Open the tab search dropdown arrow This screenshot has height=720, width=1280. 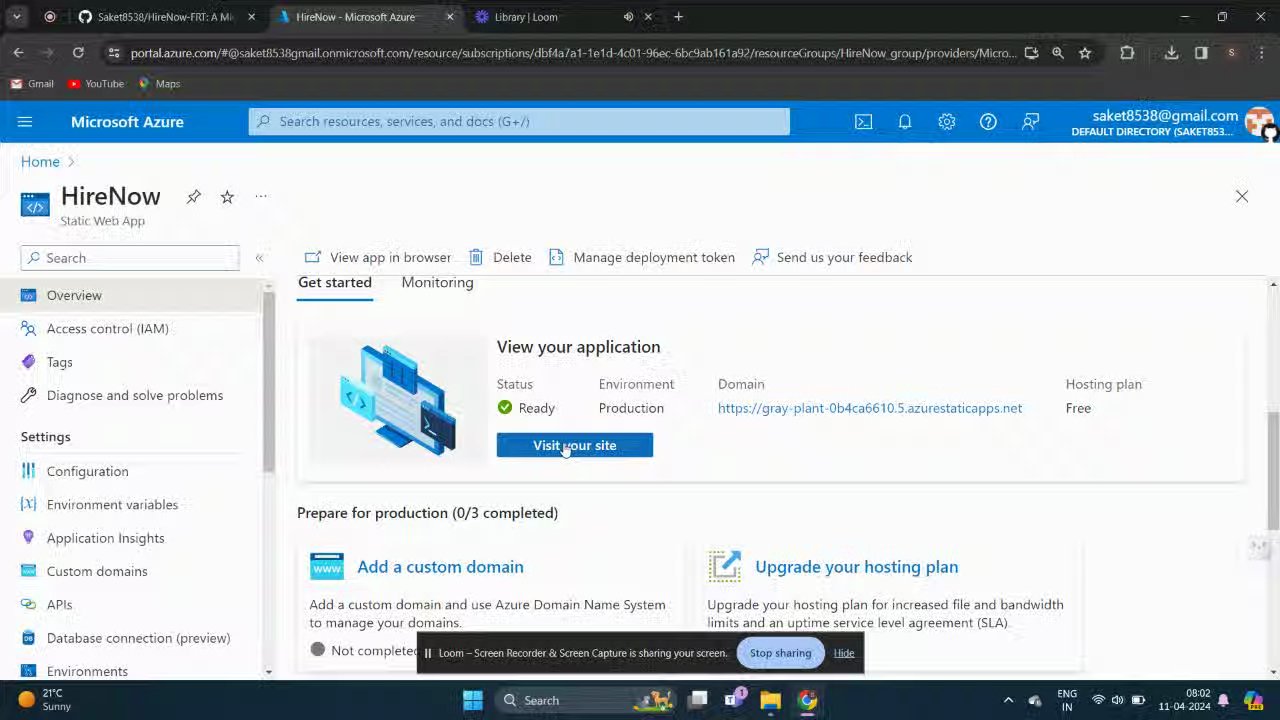tap(16, 17)
